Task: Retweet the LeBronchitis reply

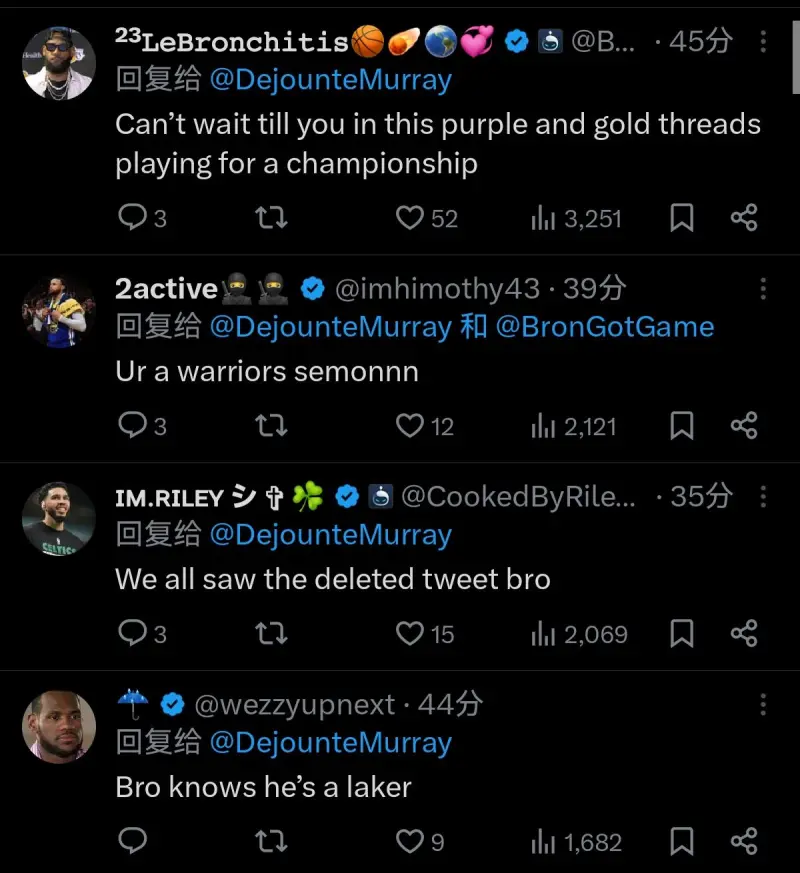Action: [x=270, y=217]
